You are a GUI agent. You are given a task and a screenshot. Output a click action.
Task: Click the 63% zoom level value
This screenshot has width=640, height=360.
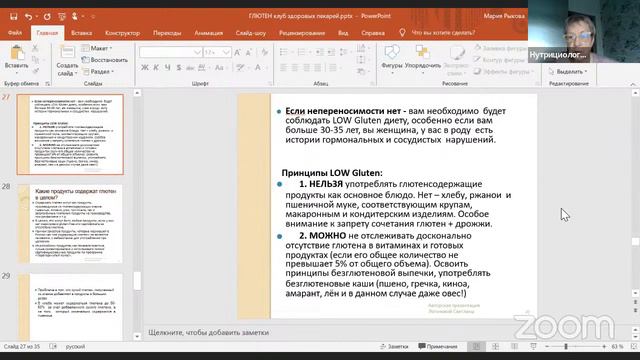coord(618,347)
